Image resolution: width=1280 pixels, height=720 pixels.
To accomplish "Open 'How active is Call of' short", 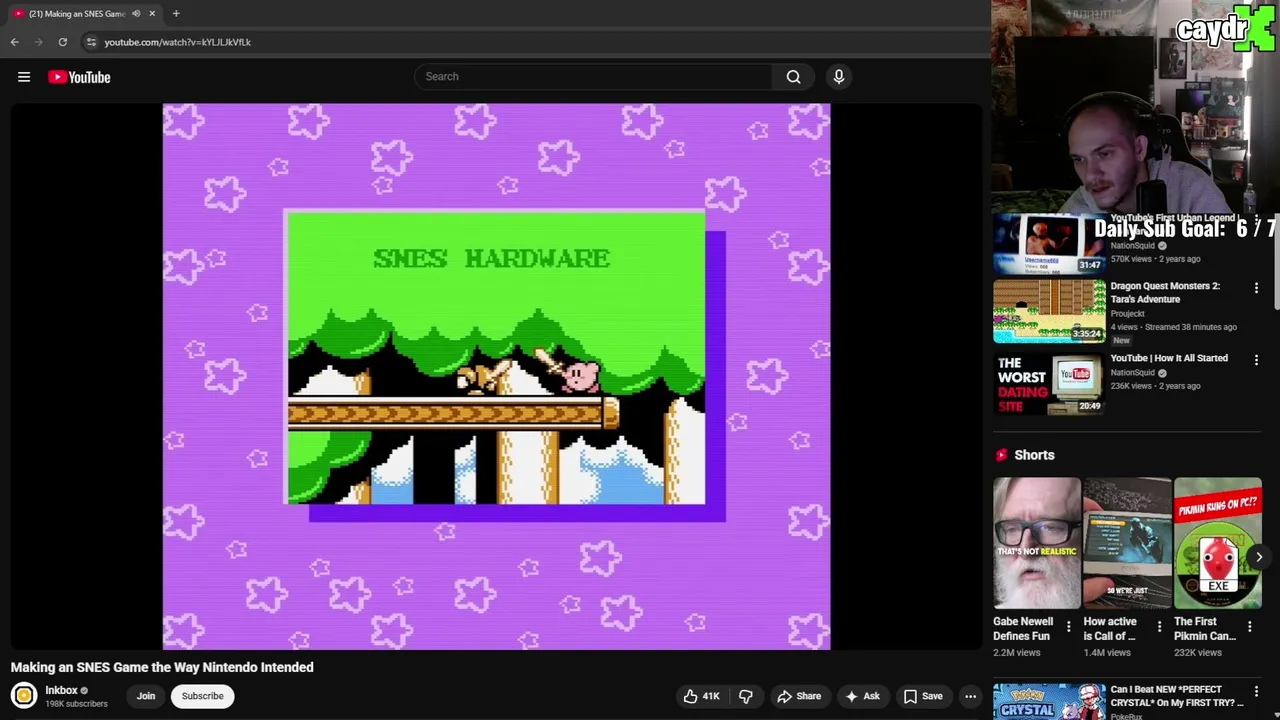I will [1127, 543].
